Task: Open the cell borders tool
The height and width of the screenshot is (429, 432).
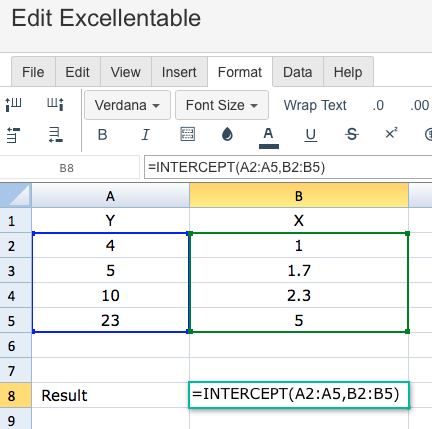Action: 188,134
